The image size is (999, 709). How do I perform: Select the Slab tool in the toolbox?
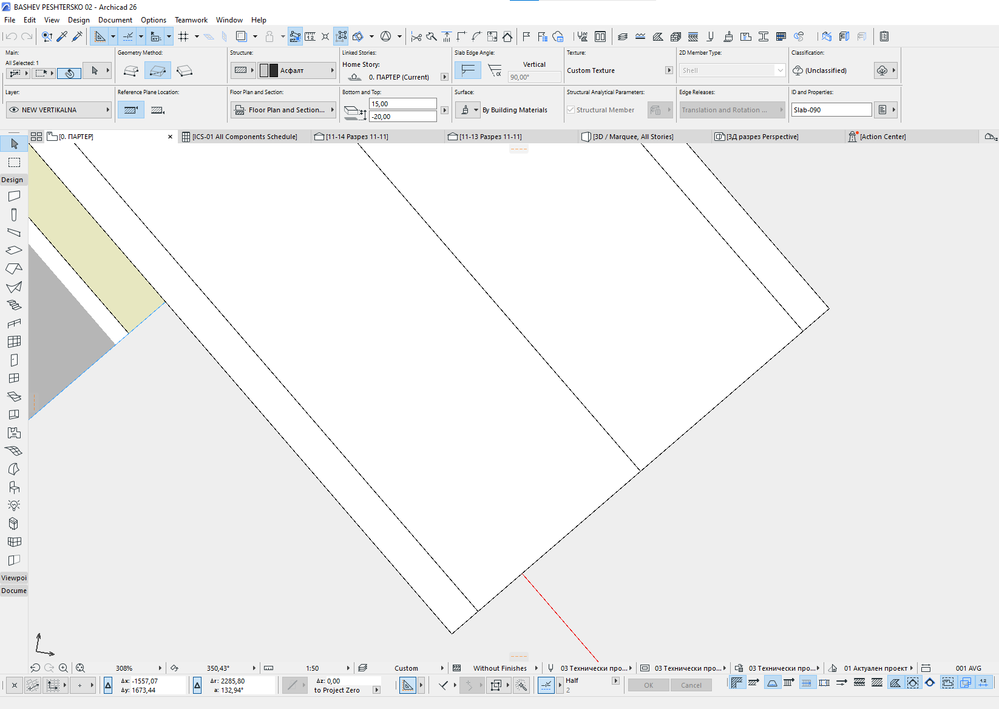pos(14,250)
